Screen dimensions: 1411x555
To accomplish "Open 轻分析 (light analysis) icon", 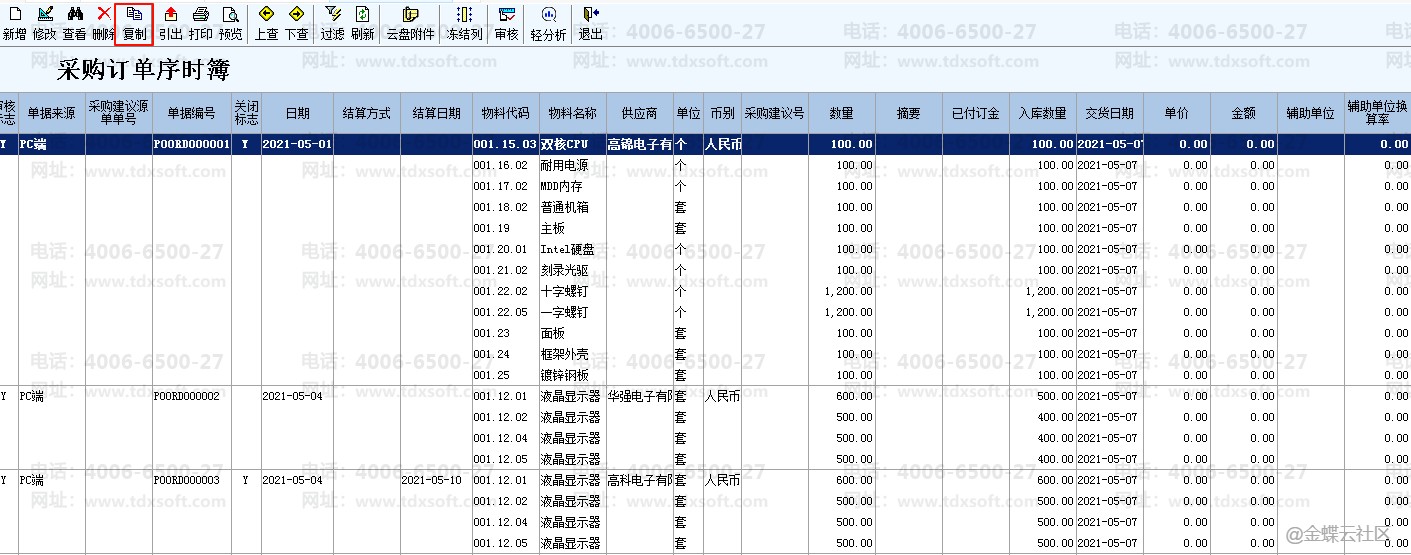I will pos(549,23).
